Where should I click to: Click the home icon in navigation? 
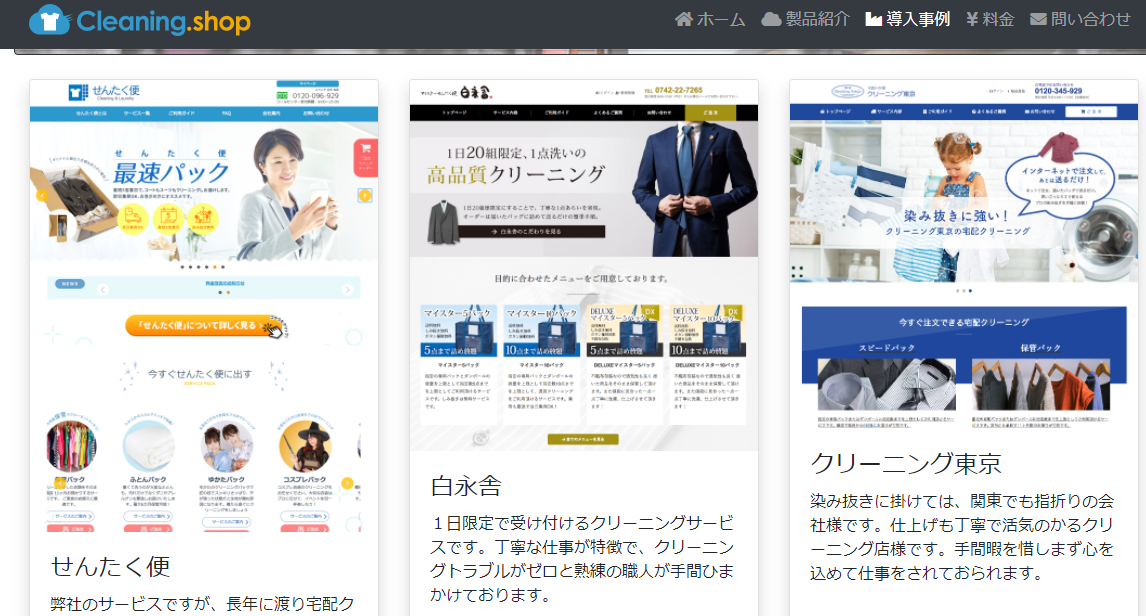(x=683, y=19)
